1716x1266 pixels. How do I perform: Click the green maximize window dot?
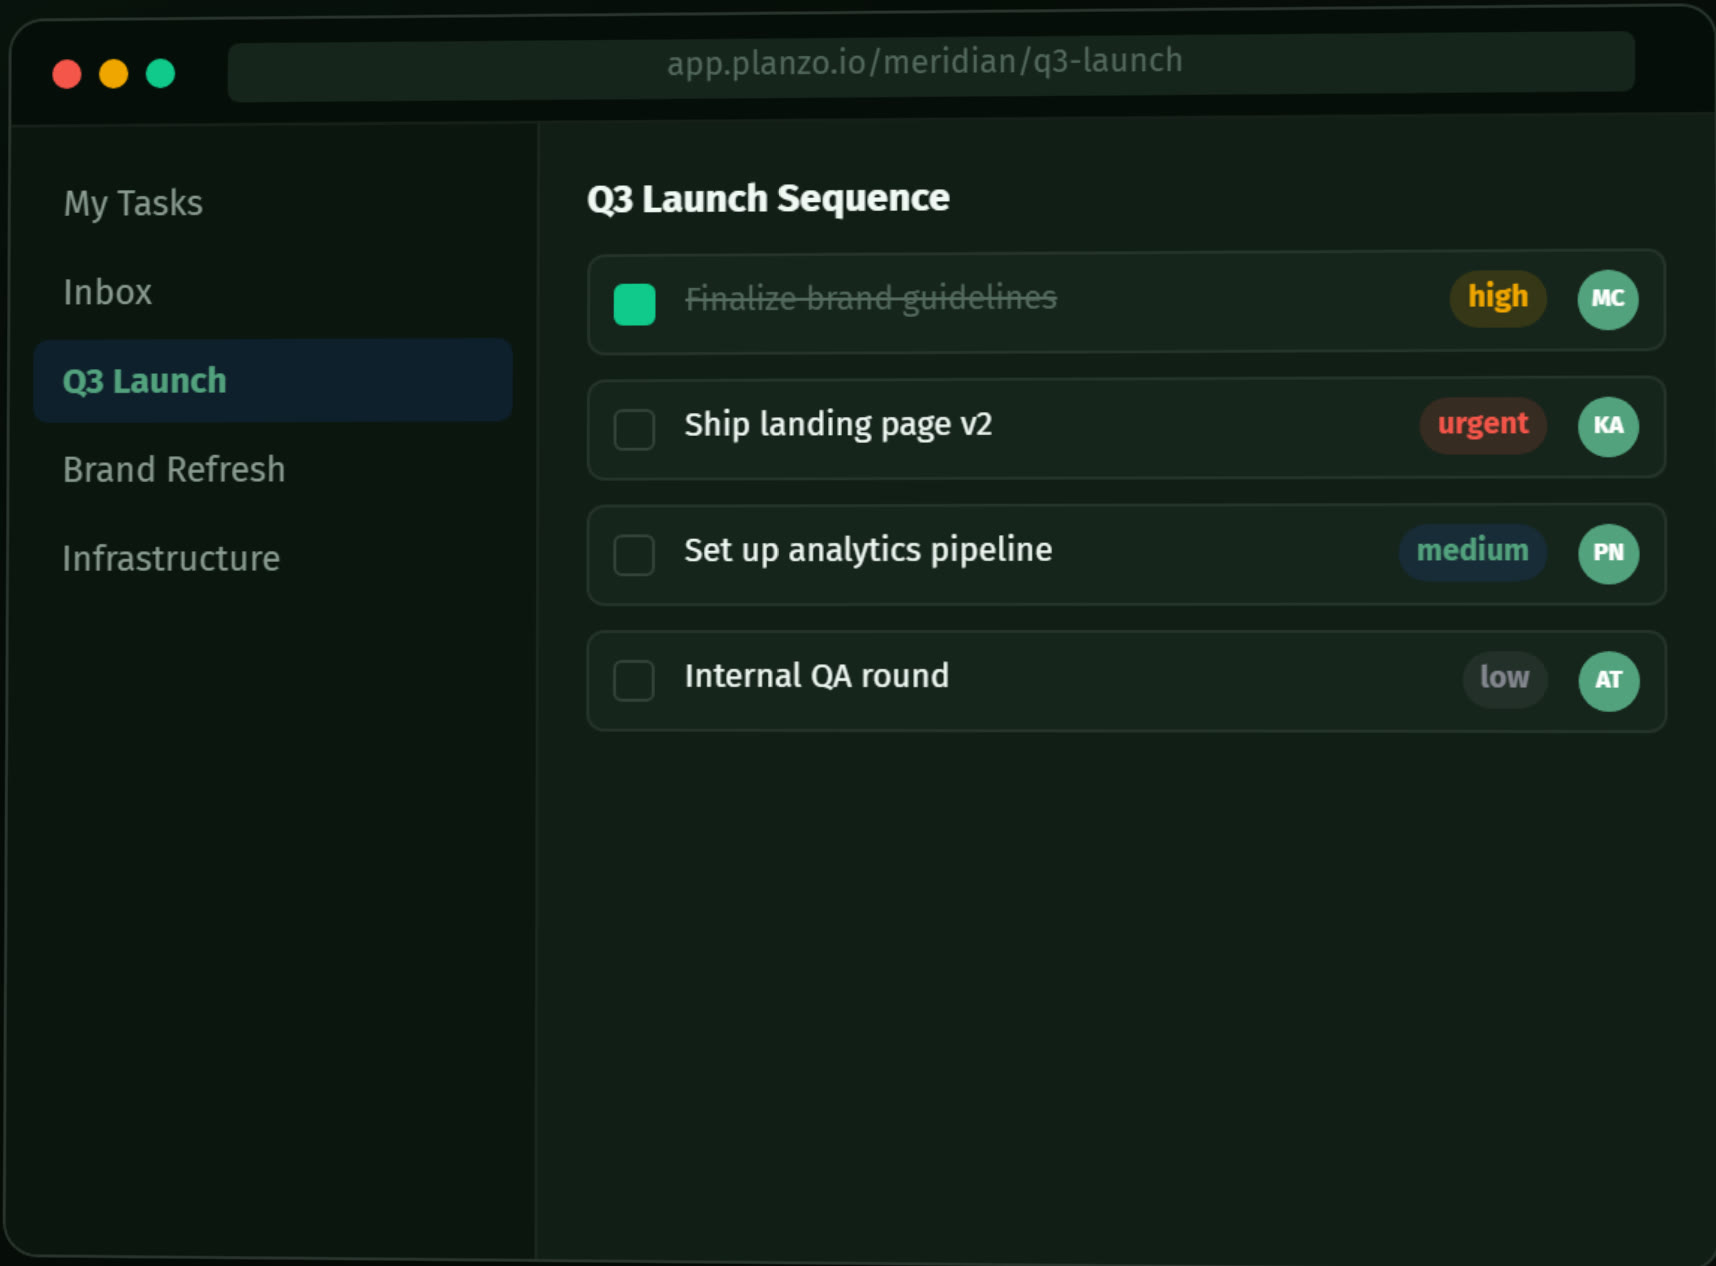(x=160, y=74)
